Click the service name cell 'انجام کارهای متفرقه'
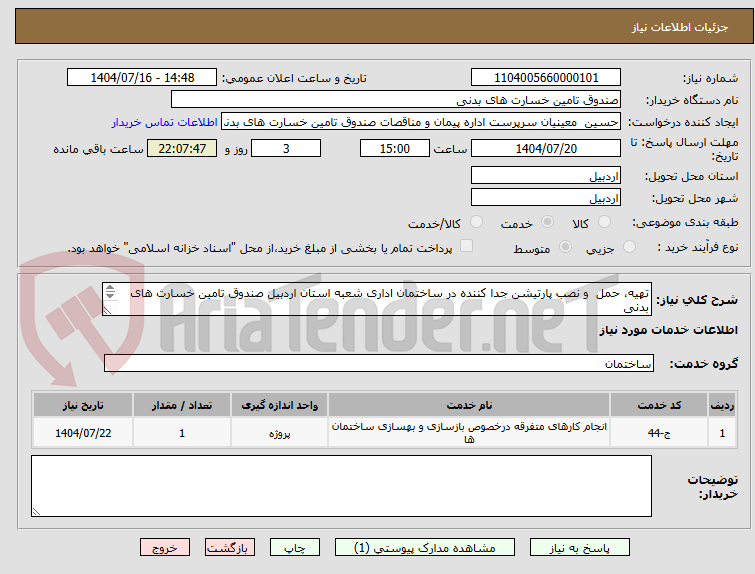The image size is (755, 574). point(469,433)
